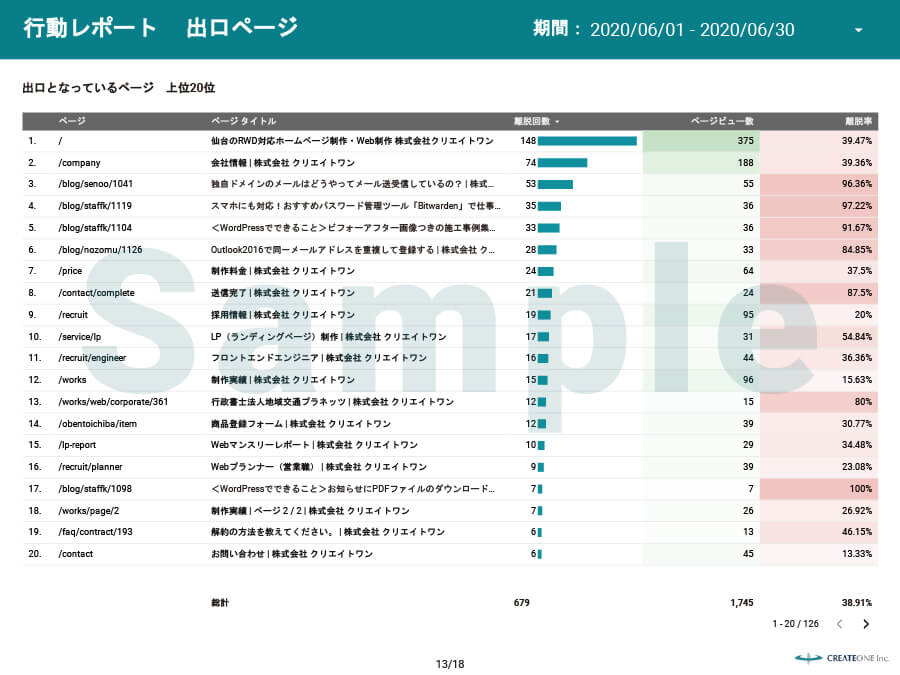This screenshot has width=900, height=675.
Task: Open the /recruit/engineer page entry
Action: [93, 358]
